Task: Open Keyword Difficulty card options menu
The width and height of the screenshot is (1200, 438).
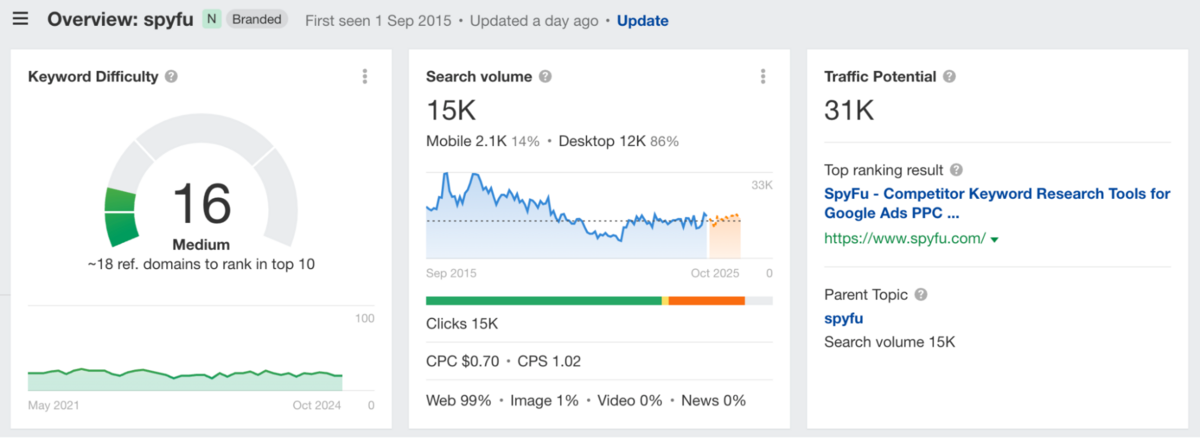Action: pos(365,77)
